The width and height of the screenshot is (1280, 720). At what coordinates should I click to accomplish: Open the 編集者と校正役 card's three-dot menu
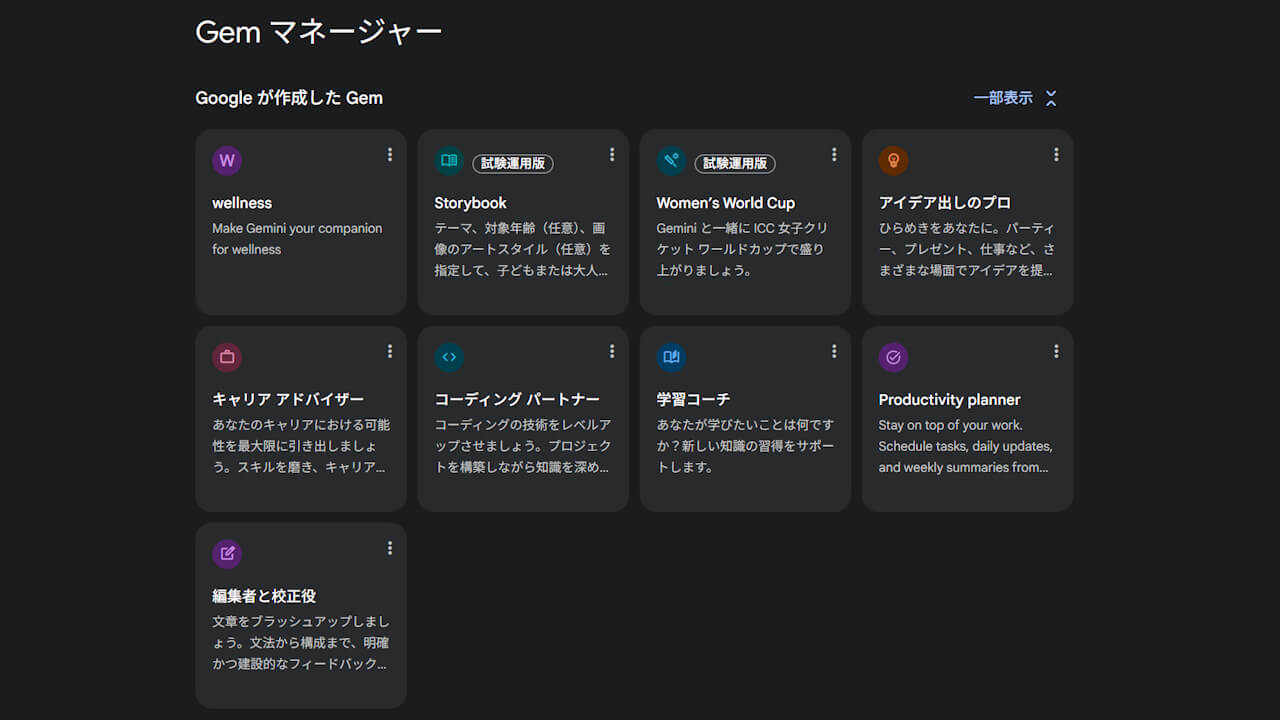coord(390,548)
